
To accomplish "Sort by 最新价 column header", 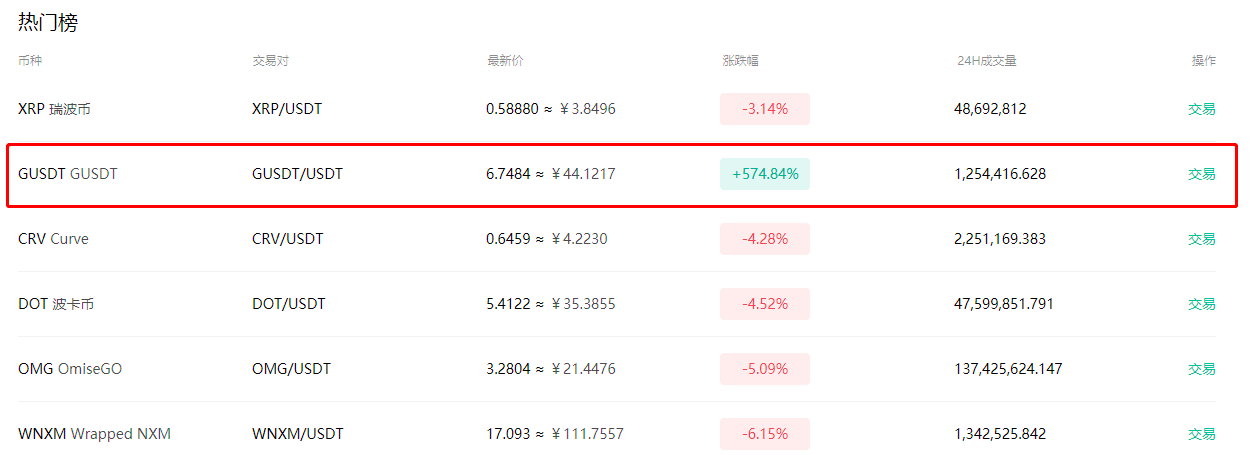I will (x=505, y=60).
